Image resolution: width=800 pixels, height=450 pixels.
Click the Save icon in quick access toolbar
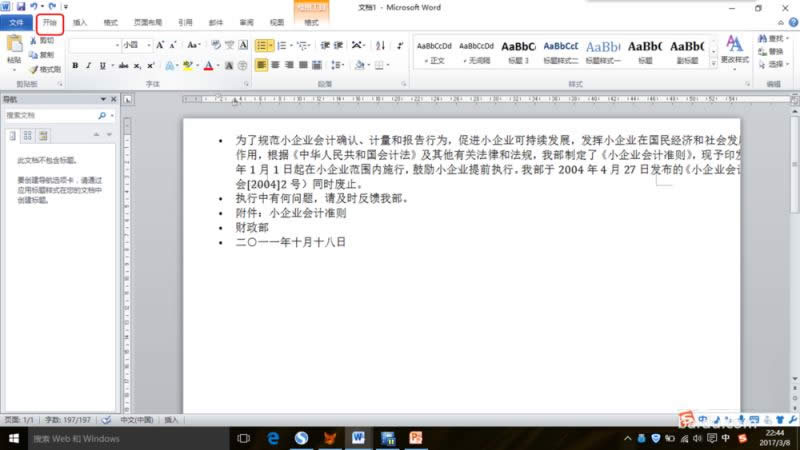[x=22, y=6]
